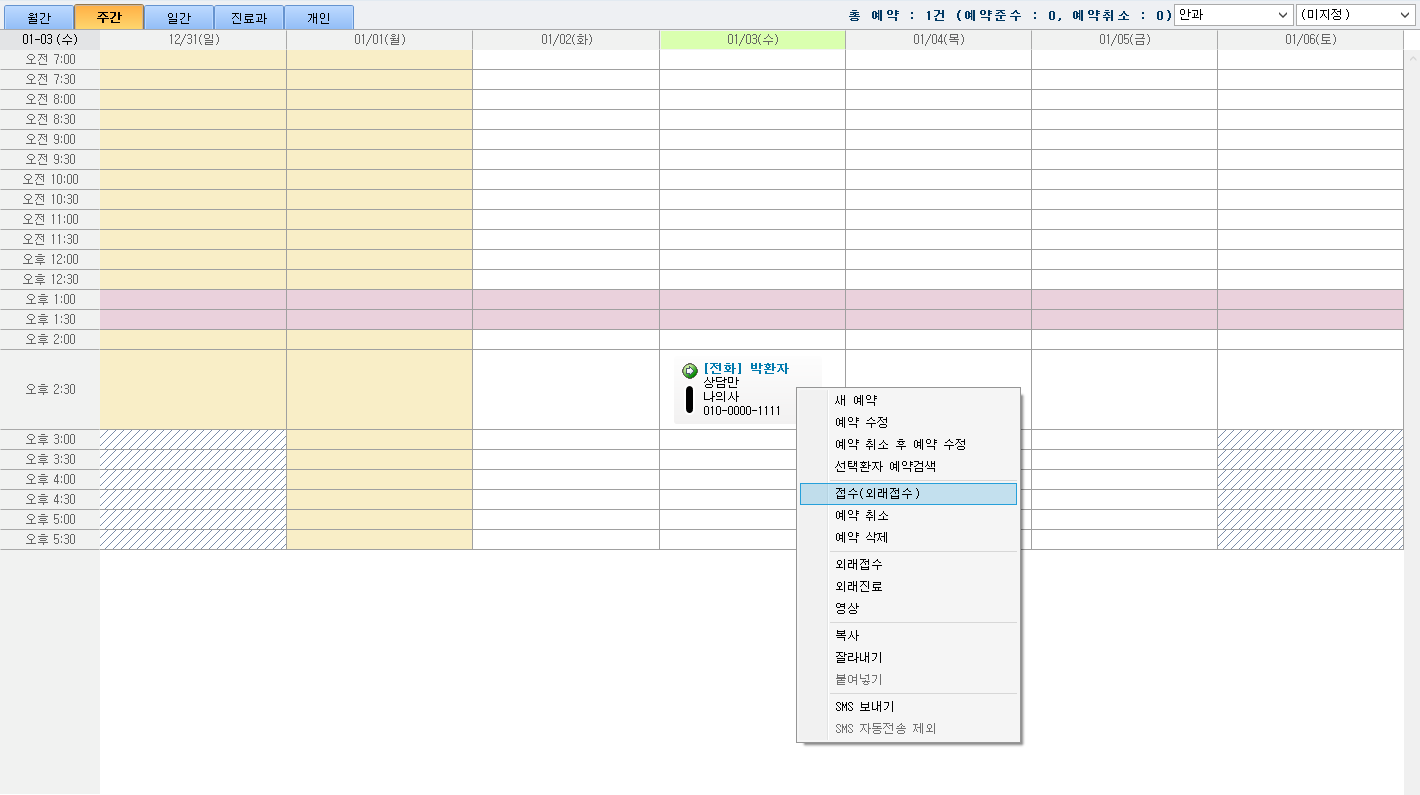The width and height of the screenshot is (1420, 795).
Task: Click the 01/04(목) column header
Action: [x=937, y=40]
